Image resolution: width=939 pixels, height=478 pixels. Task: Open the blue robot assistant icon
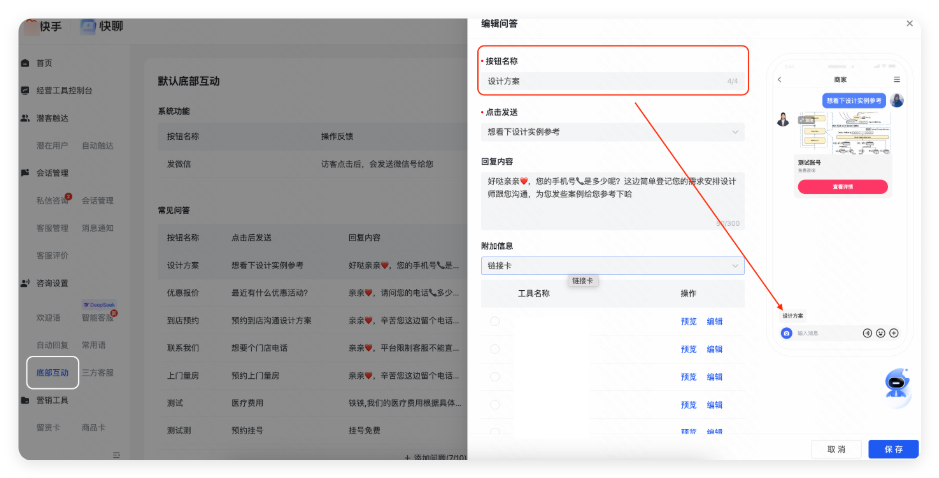[896, 383]
